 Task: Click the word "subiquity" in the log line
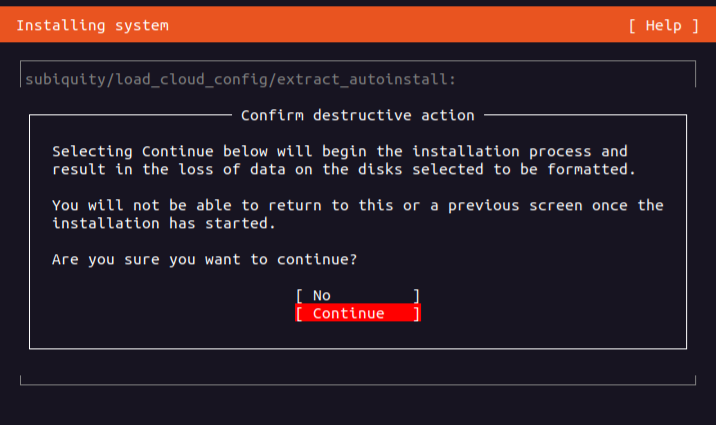pos(65,79)
